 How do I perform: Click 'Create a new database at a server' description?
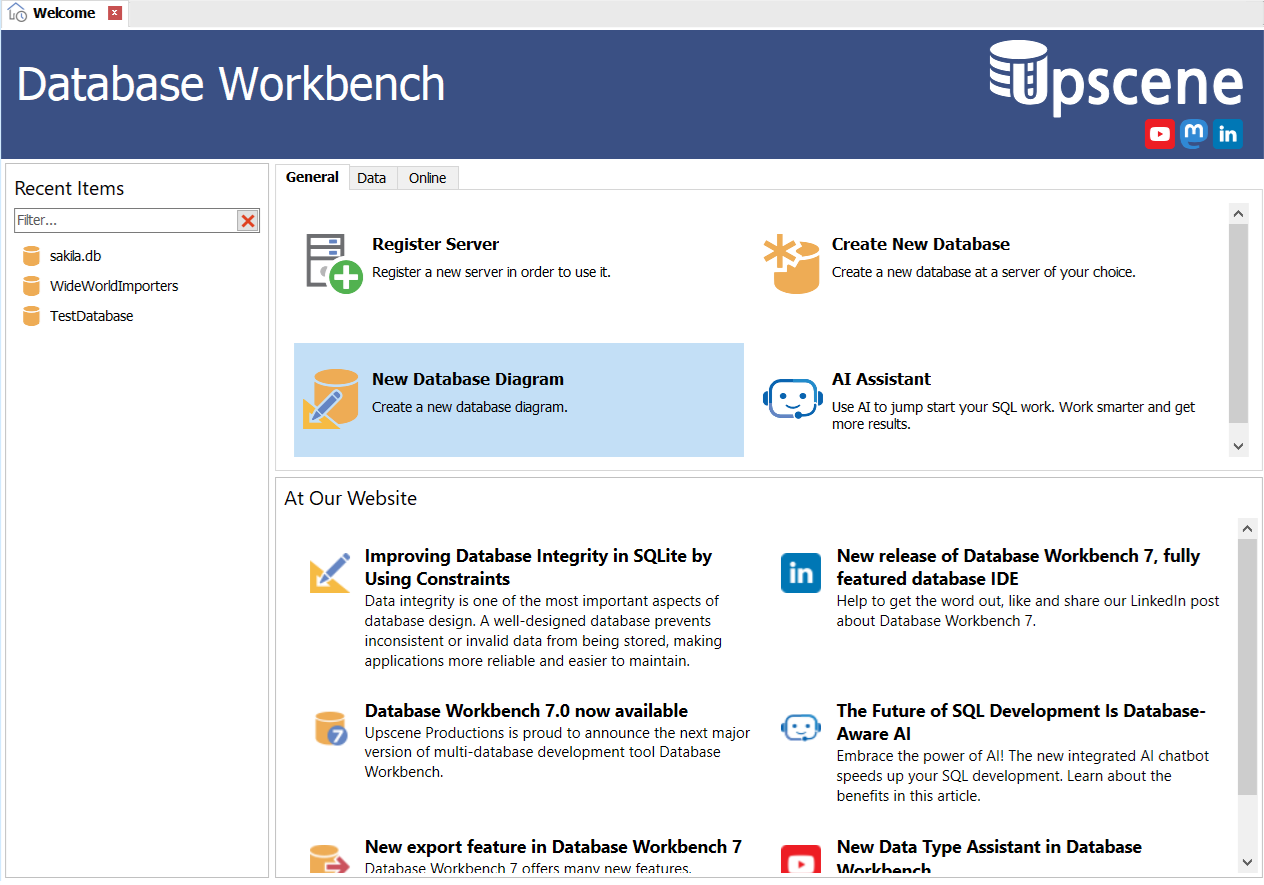pyautogui.click(x=983, y=272)
